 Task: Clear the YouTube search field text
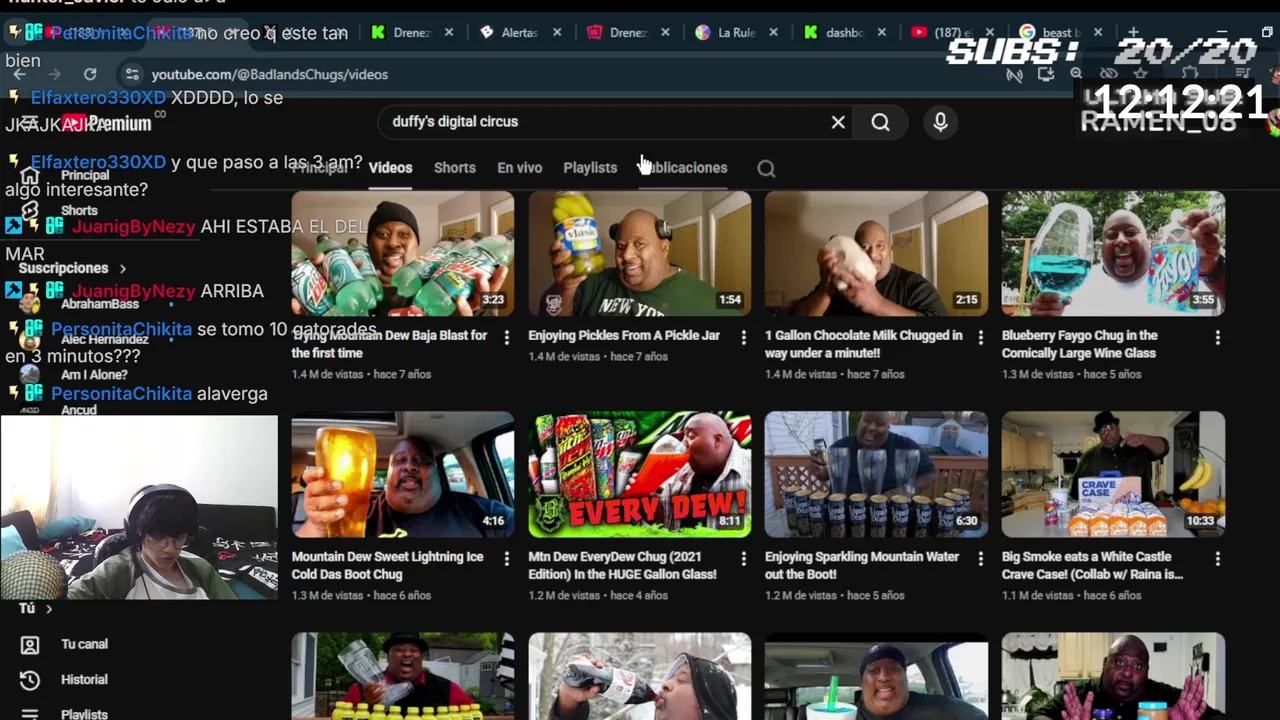coord(838,122)
